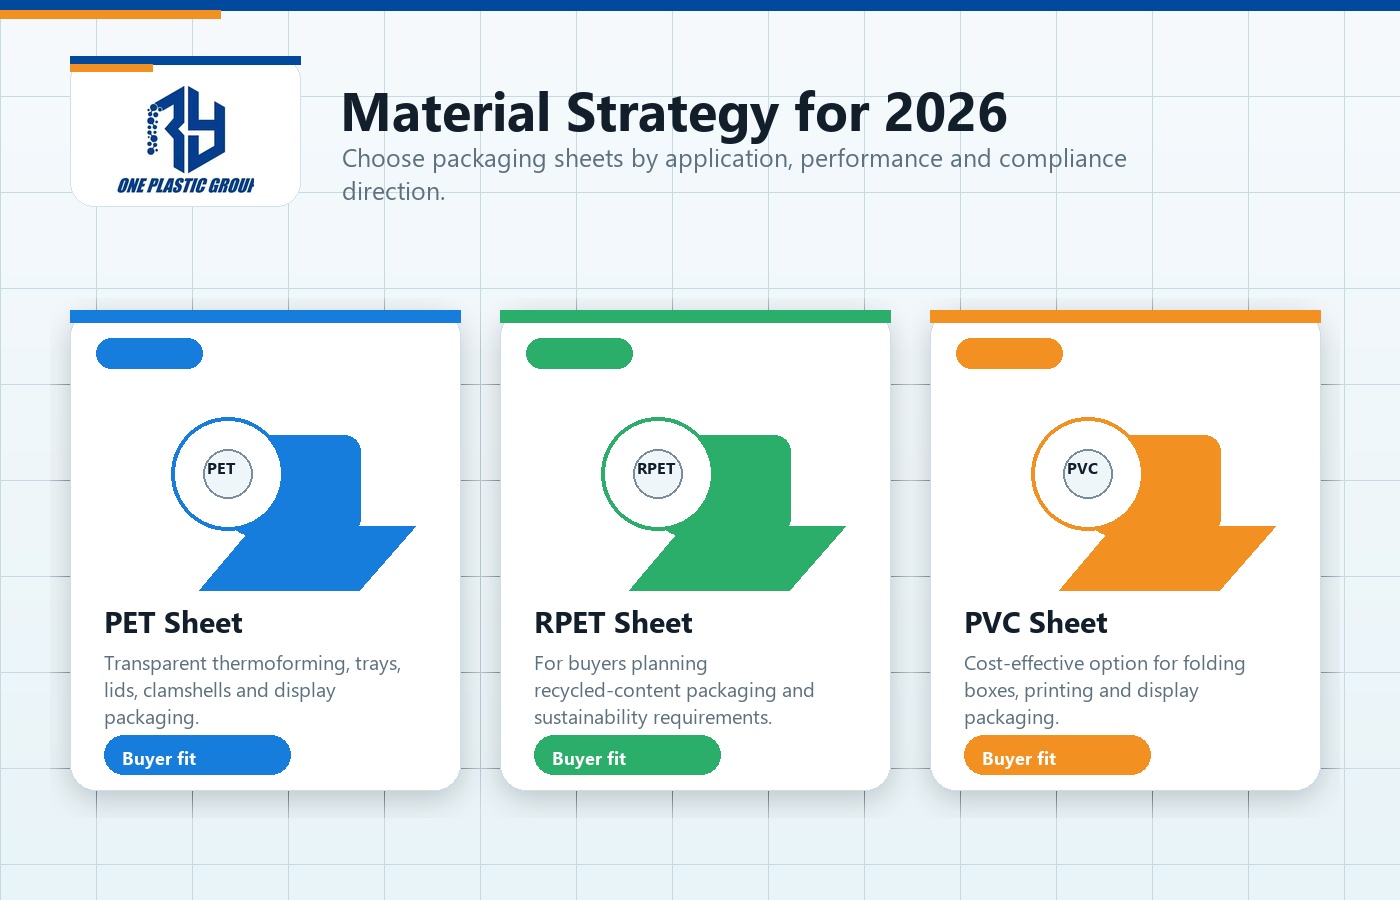Click the PET Sheet heading
Image resolution: width=1400 pixels, height=900 pixels.
coord(174,623)
